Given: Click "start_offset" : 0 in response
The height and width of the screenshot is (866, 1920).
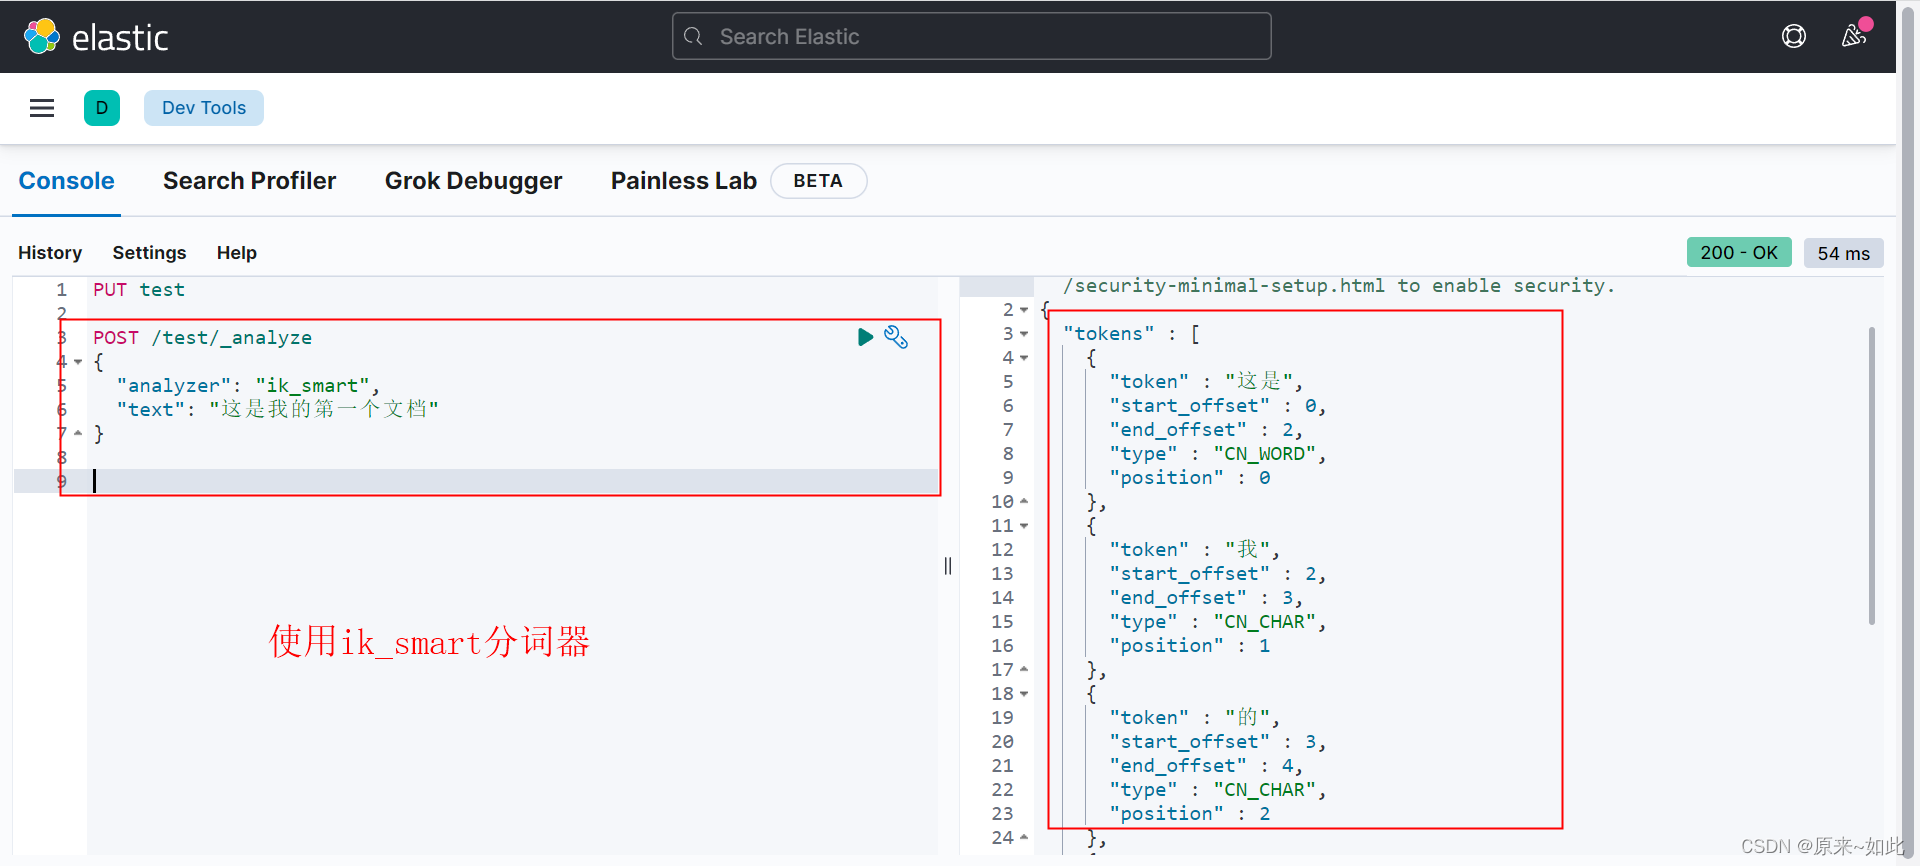Looking at the screenshot, I should pos(1218,406).
